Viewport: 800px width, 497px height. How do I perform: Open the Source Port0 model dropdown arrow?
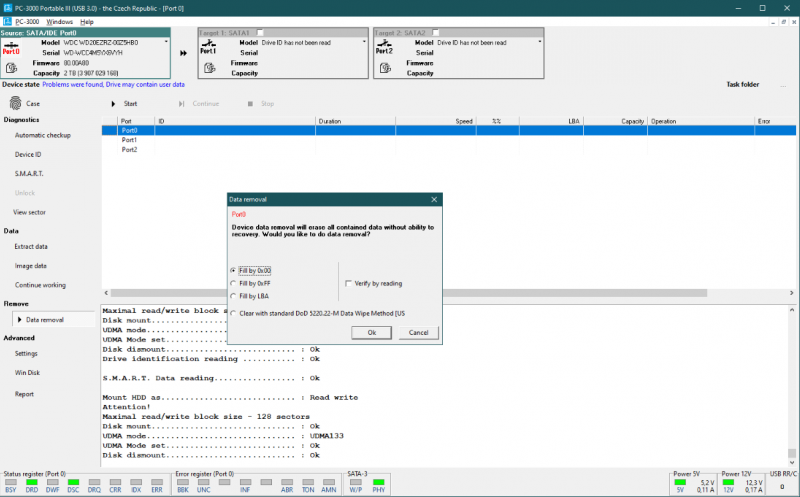click(x=166, y=42)
